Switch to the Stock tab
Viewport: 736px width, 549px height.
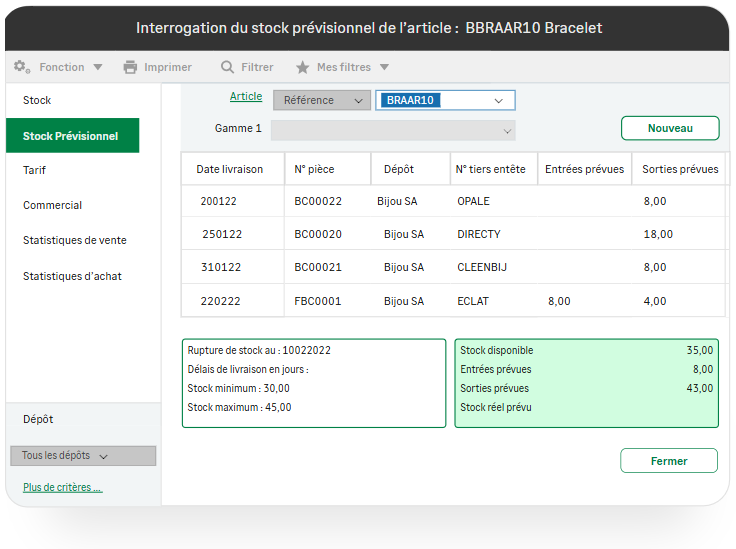click(x=37, y=100)
